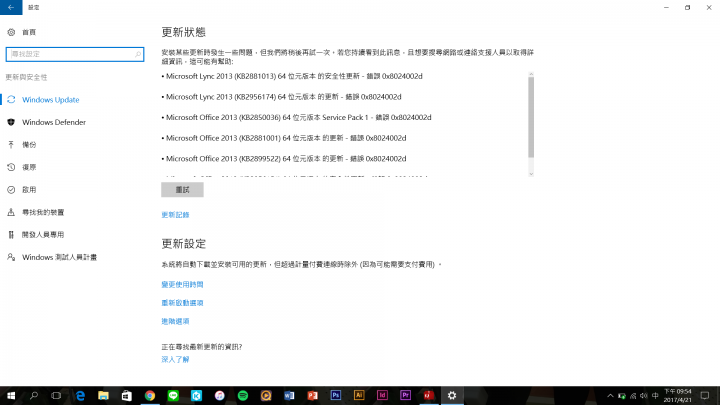Open the 深入了解 learn more link
Screen dimensions: 720x405
tap(175, 359)
